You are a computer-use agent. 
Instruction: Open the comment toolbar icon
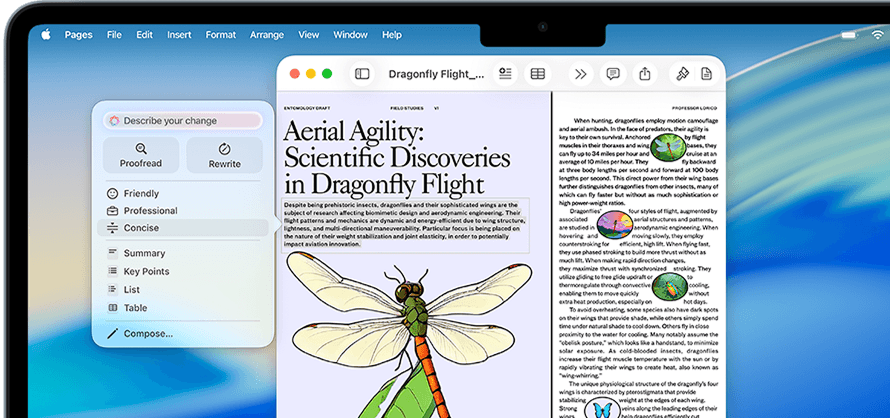coord(613,74)
